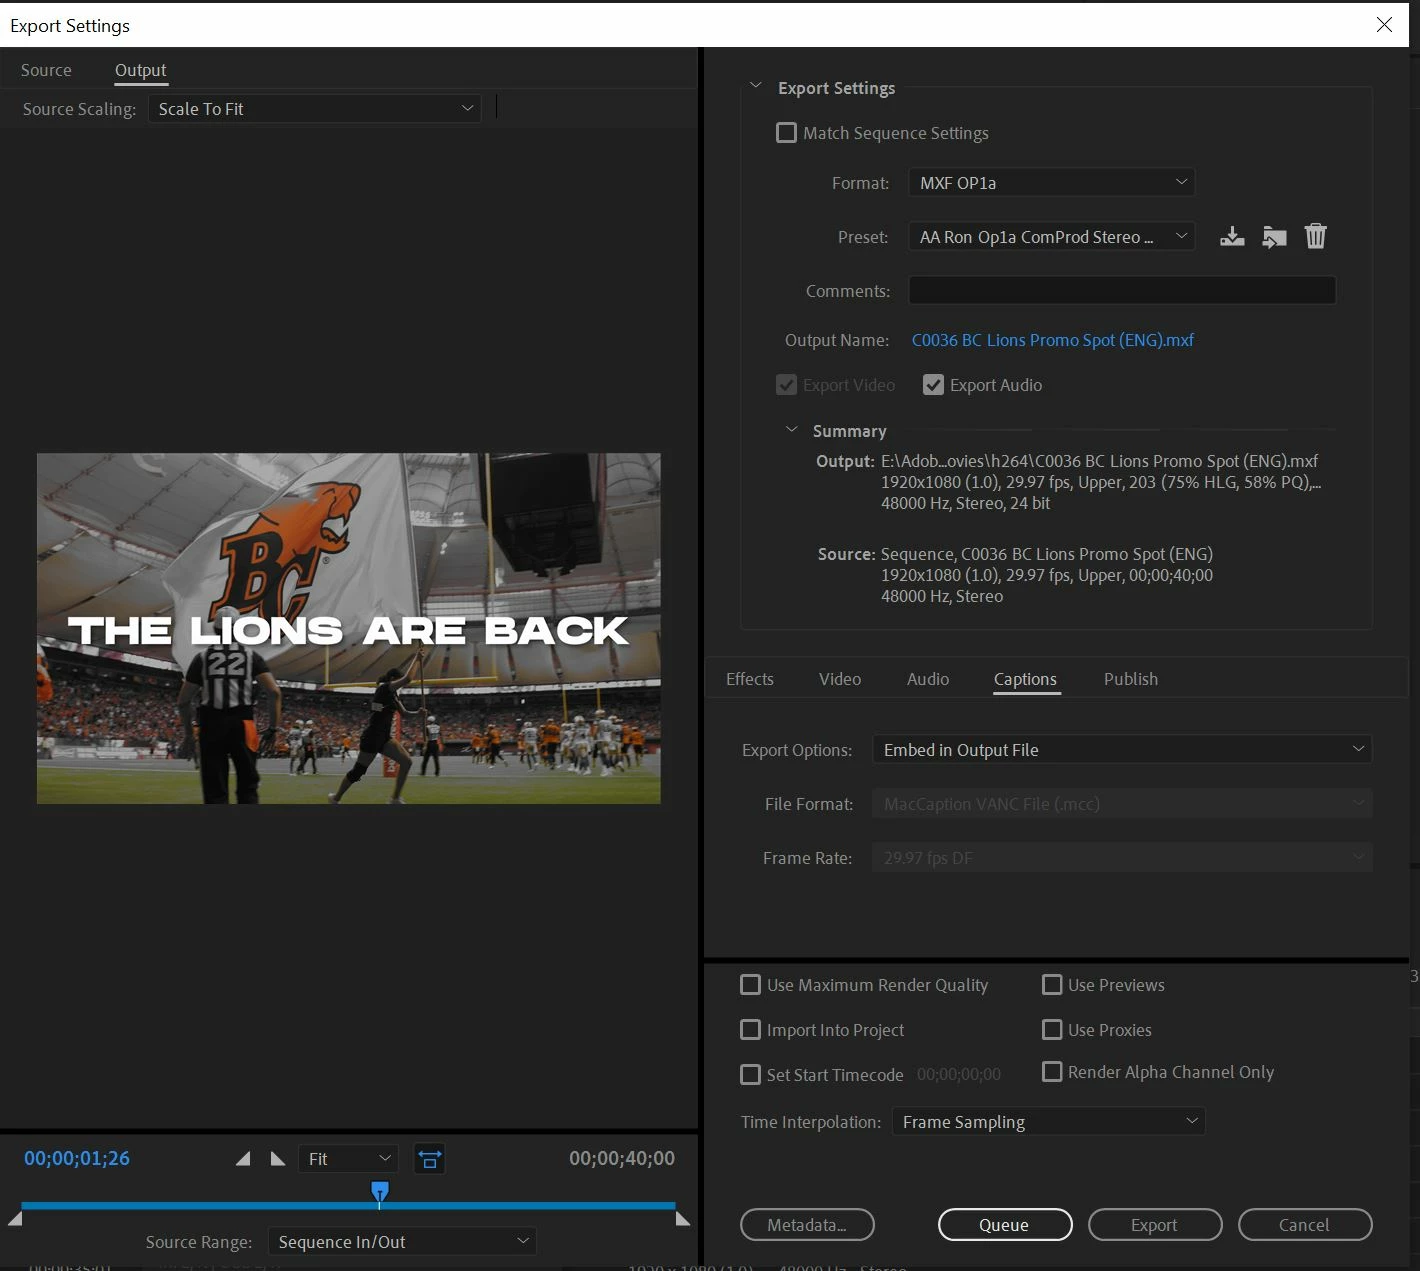The height and width of the screenshot is (1271, 1420).
Task: Click the Metadata button
Action: 807,1225
